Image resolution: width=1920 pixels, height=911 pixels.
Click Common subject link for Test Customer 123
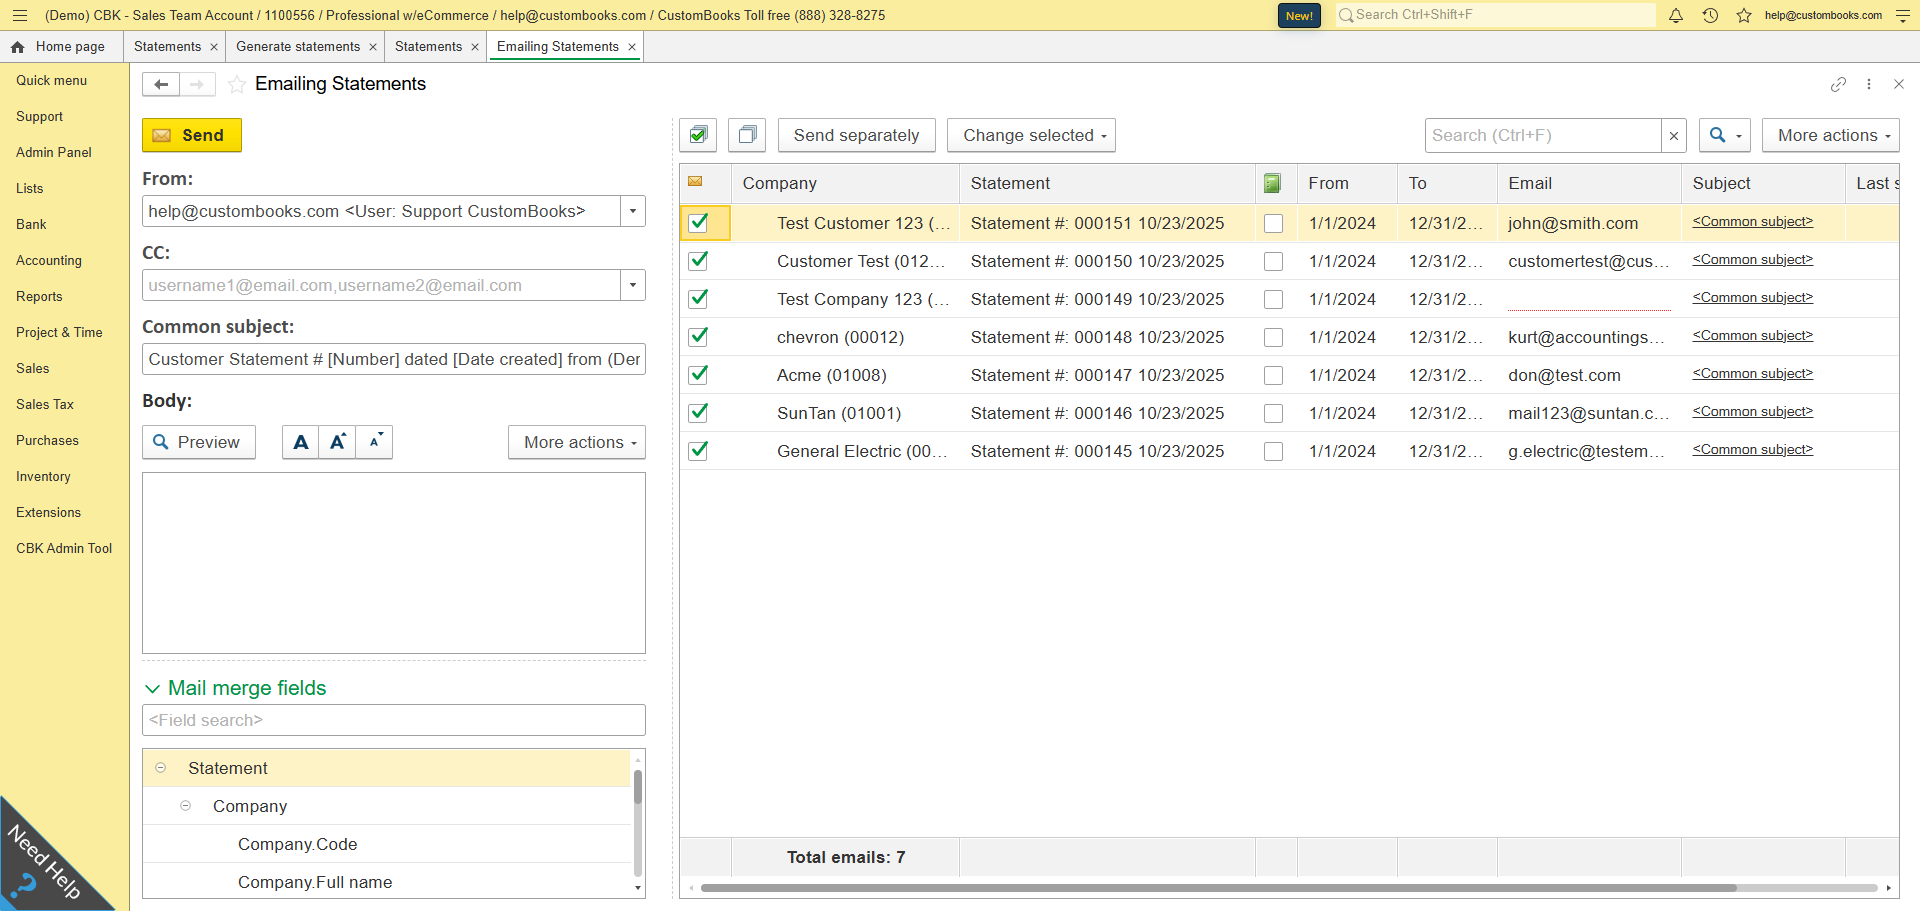click(1752, 222)
